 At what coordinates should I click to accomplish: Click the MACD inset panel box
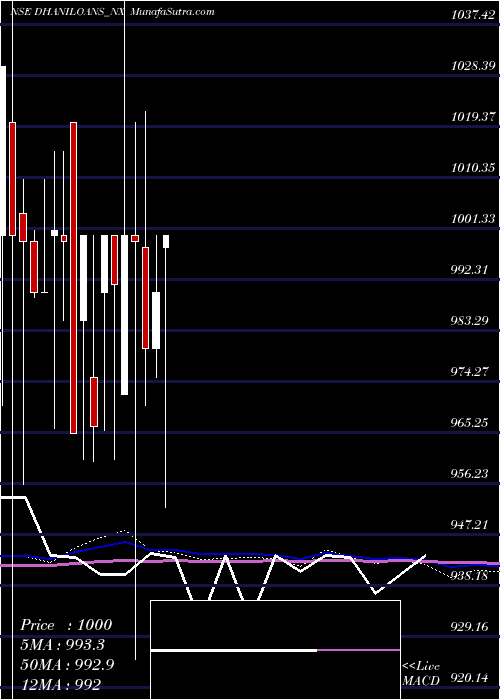[275, 650]
